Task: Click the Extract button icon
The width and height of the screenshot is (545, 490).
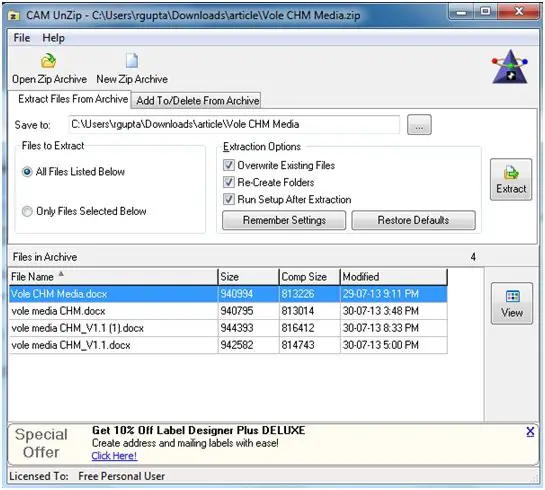Action: click(x=511, y=173)
